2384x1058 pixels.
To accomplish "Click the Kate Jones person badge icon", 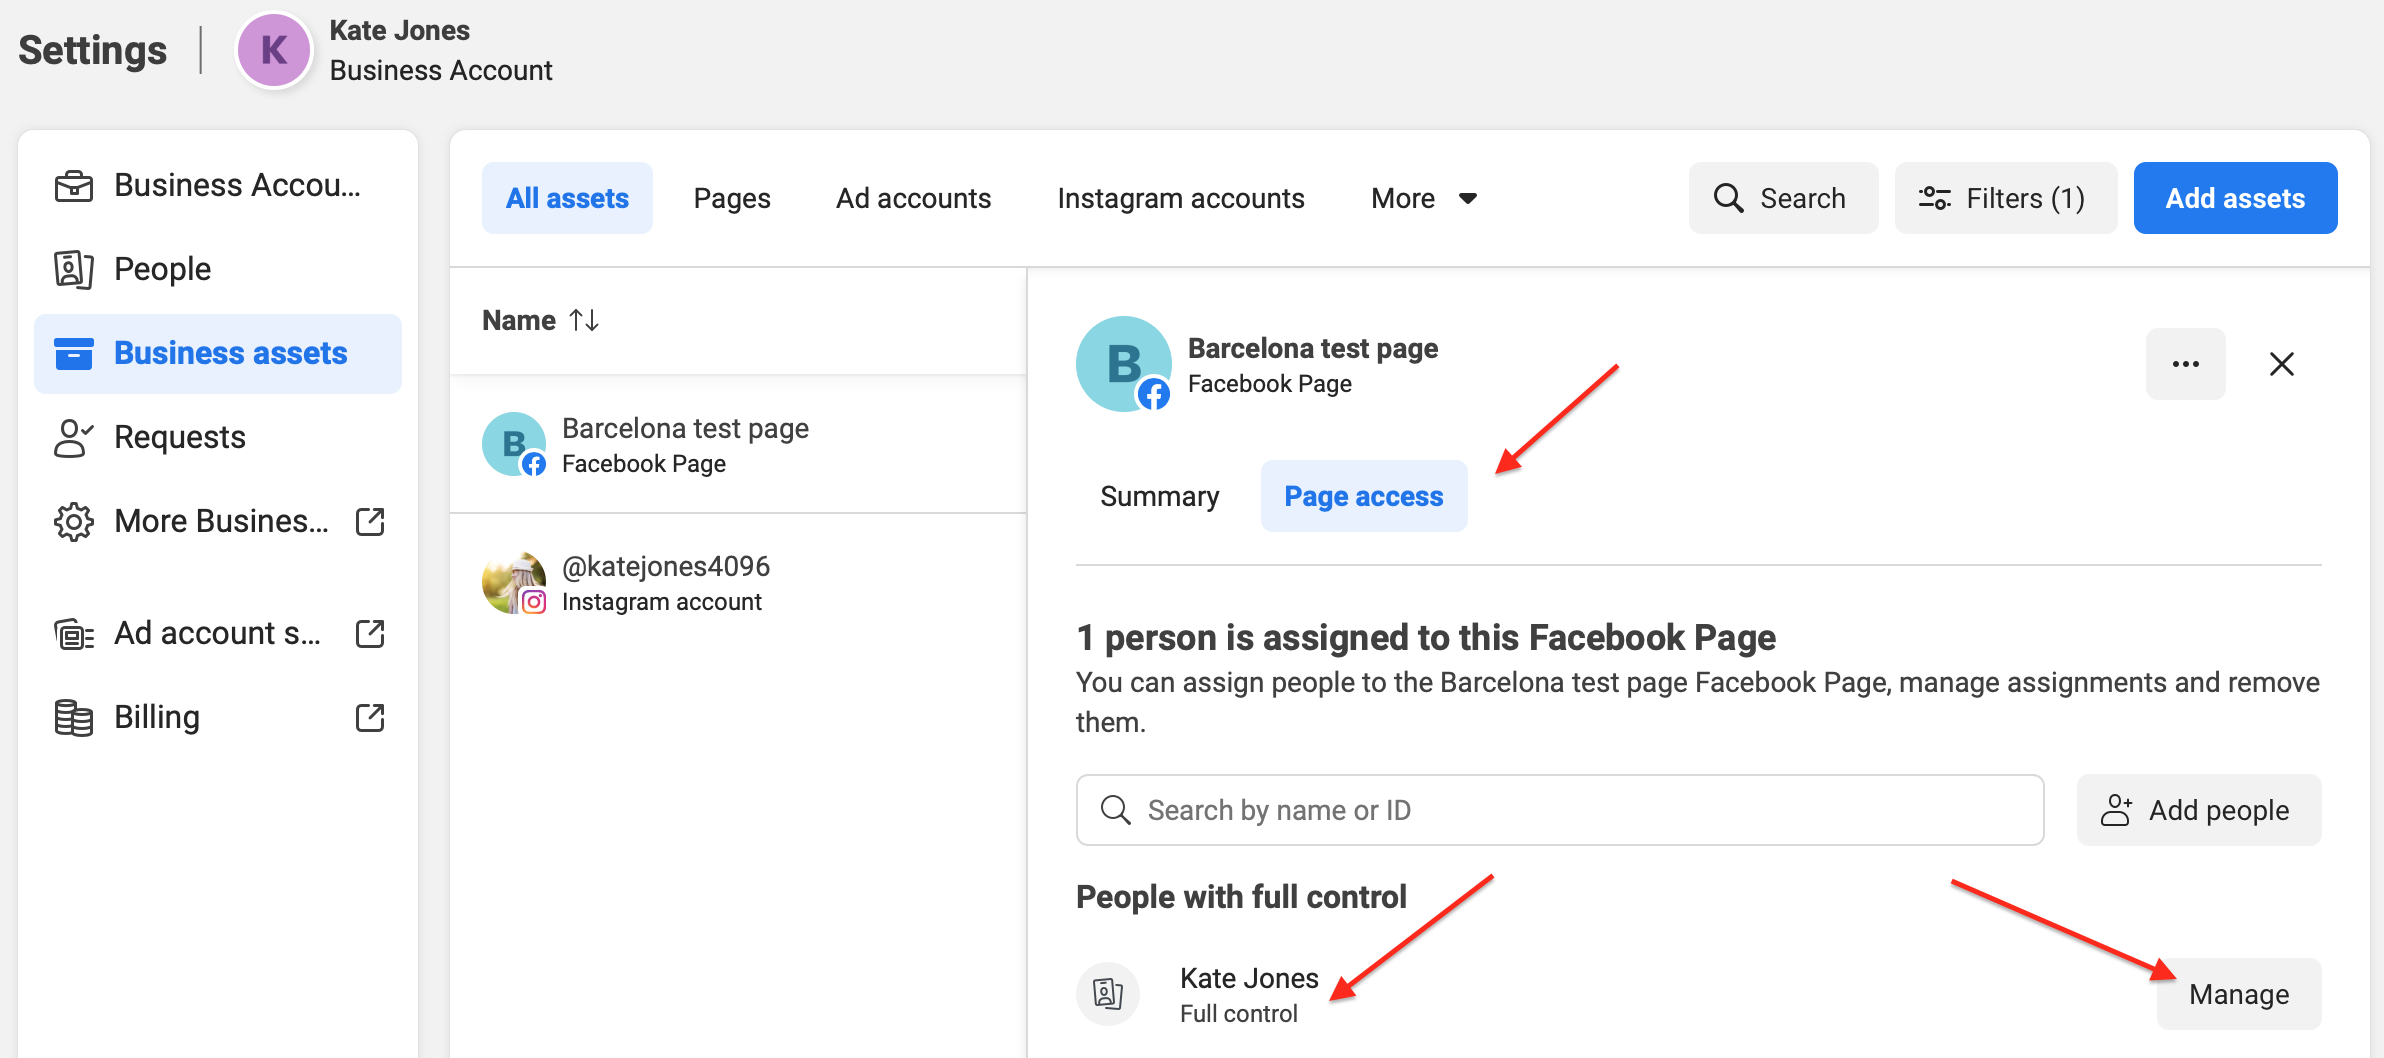I will point(1108,994).
